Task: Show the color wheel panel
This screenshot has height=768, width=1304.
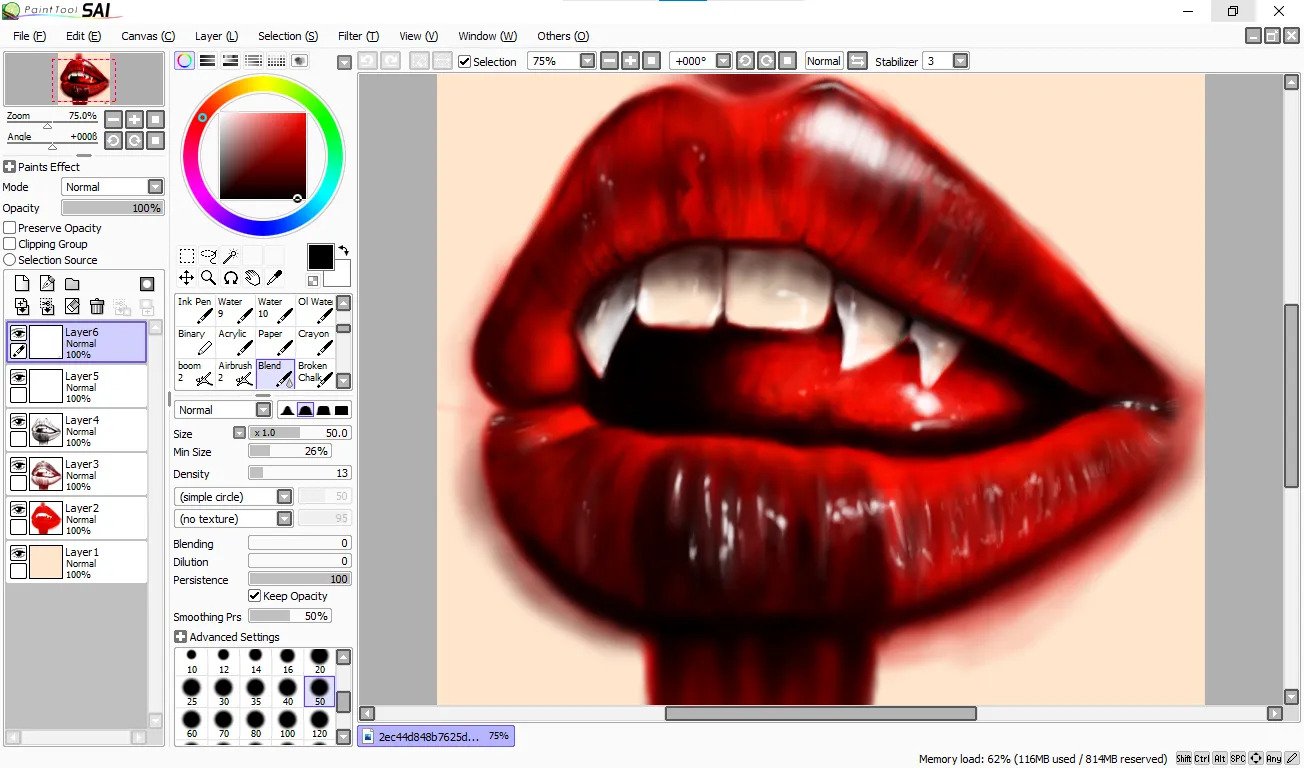Action: click(185, 61)
